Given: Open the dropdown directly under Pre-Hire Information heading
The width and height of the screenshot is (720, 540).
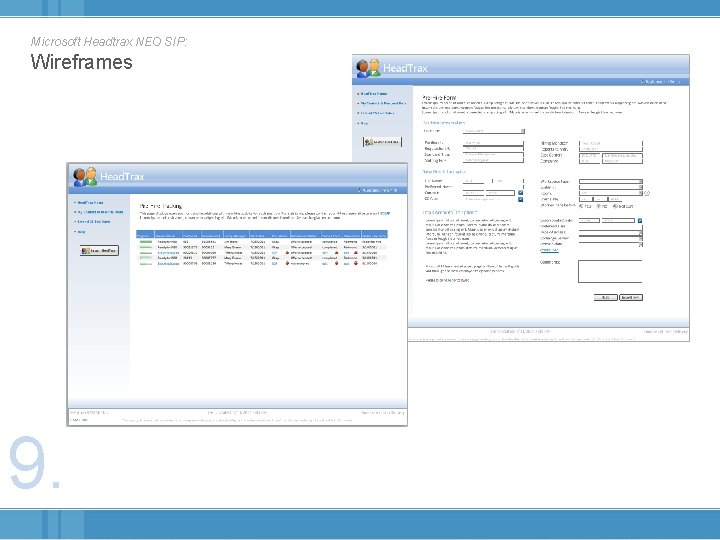Looking at the screenshot, I should (x=494, y=131).
